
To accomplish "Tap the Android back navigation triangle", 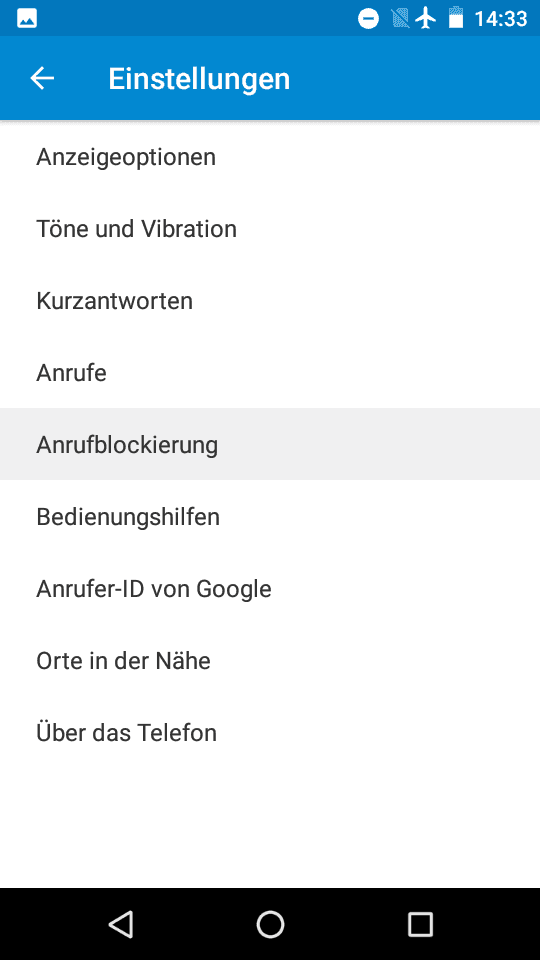I will click(x=121, y=924).
